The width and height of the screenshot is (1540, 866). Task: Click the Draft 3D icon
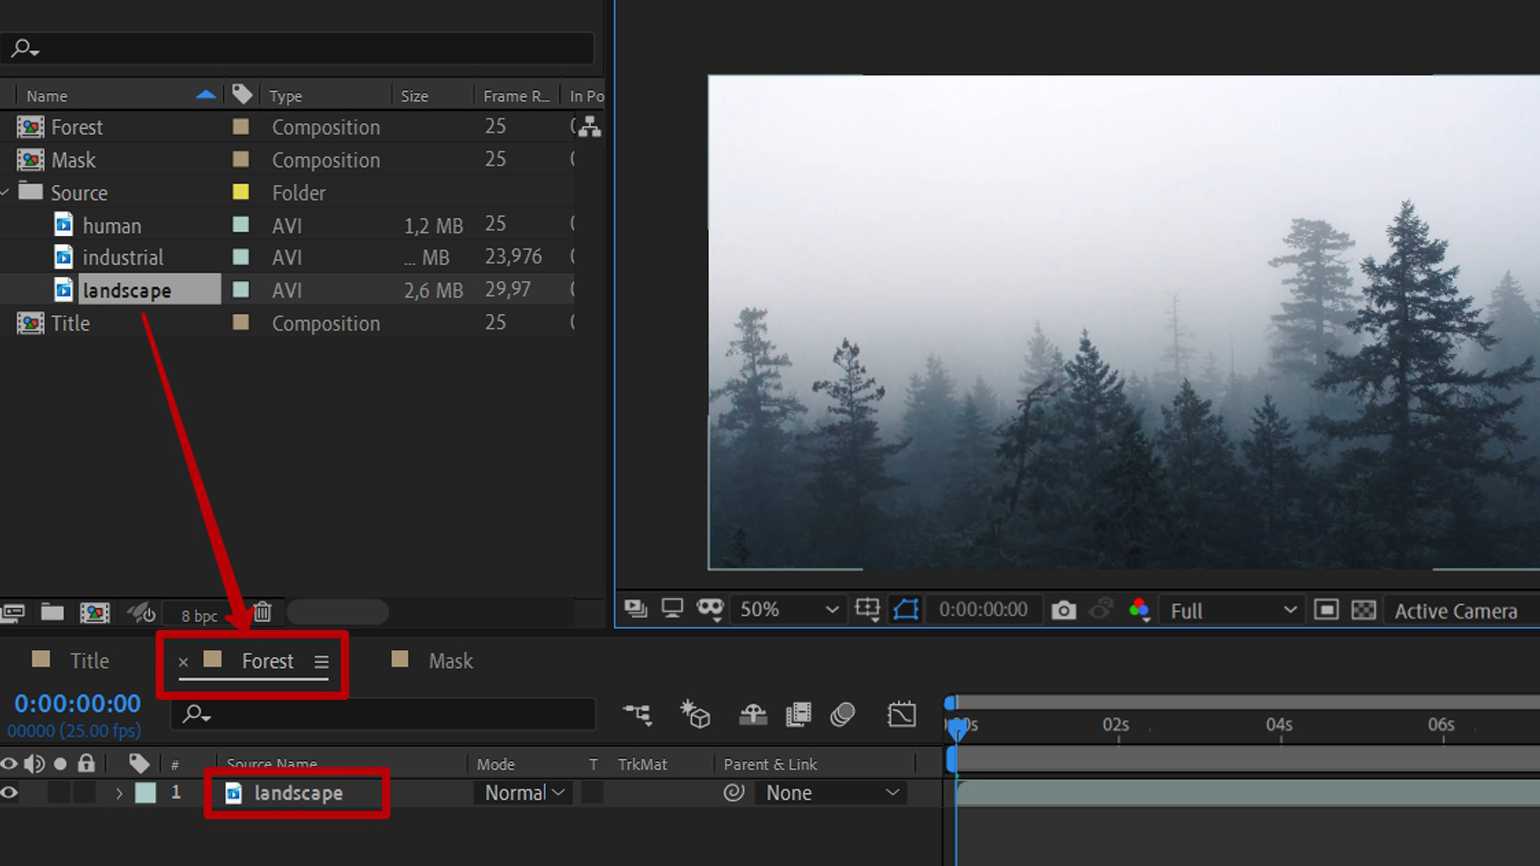coord(695,714)
